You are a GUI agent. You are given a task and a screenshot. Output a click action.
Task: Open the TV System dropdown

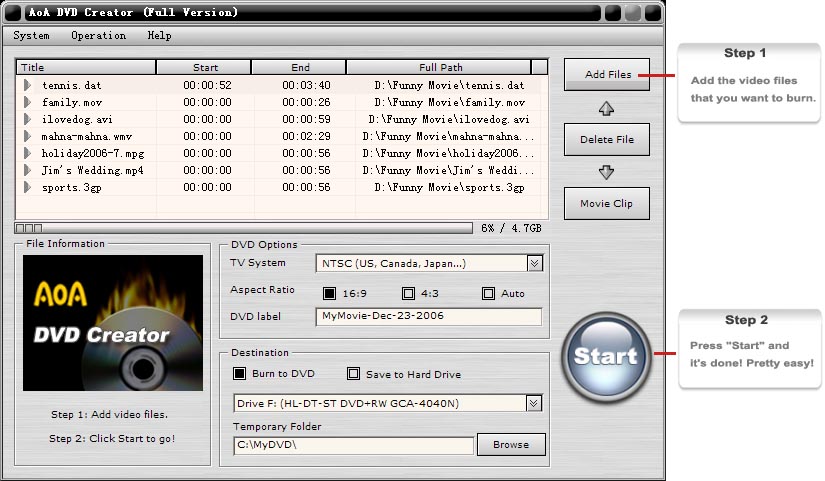pyautogui.click(x=534, y=264)
